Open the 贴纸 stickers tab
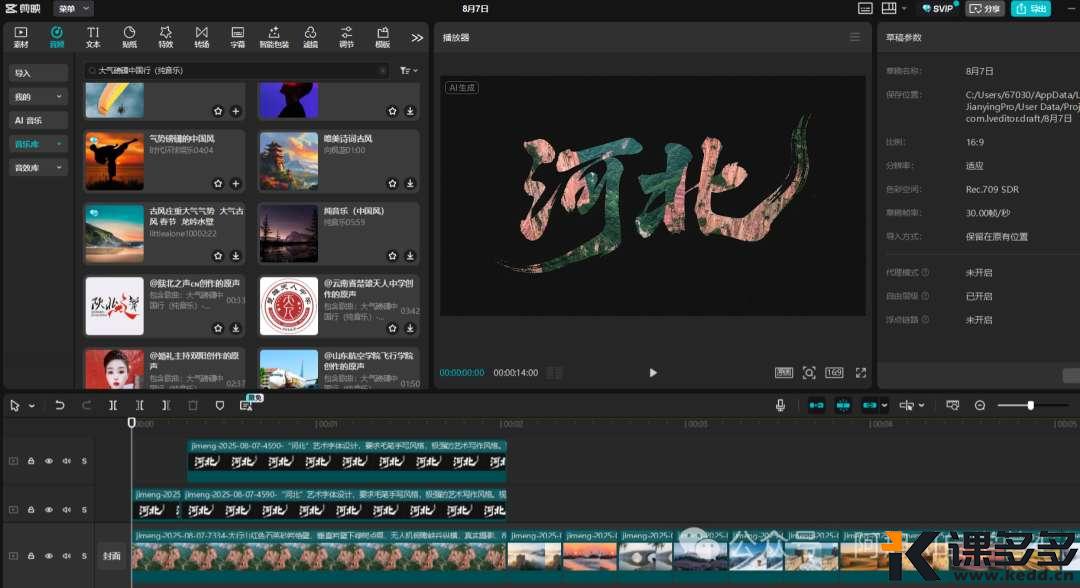Image resolution: width=1080 pixels, height=588 pixels. coord(129,37)
